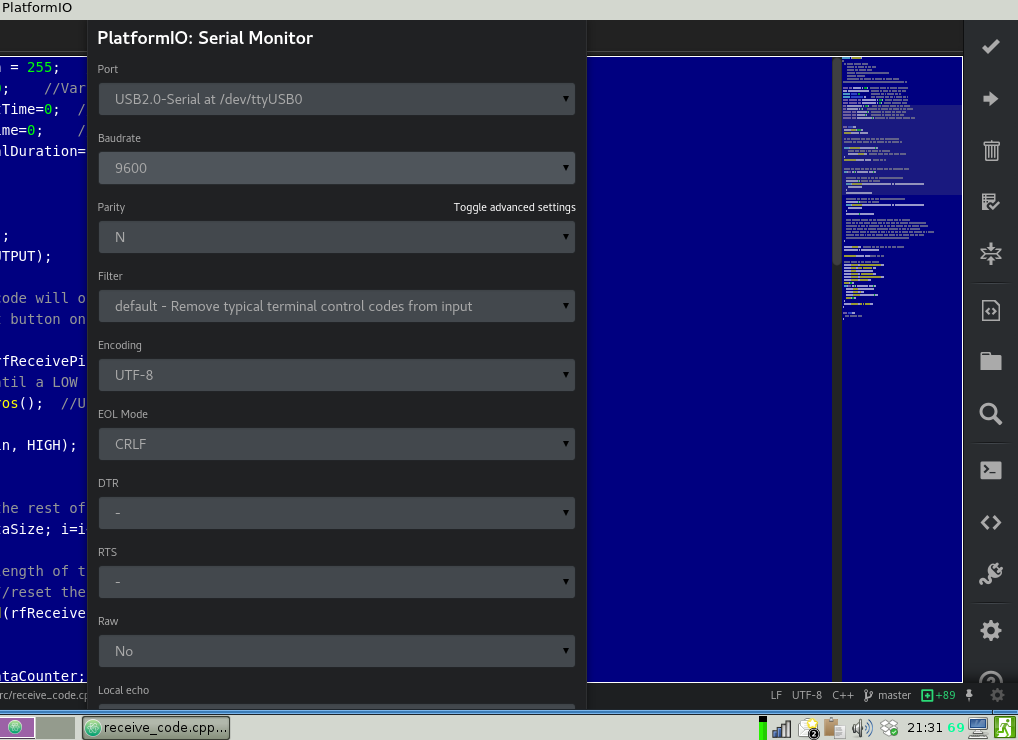Open the EOL Mode dropdown showing CRLF
Image resolution: width=1018 pixels, height=740 pixels.
point(336,444)
